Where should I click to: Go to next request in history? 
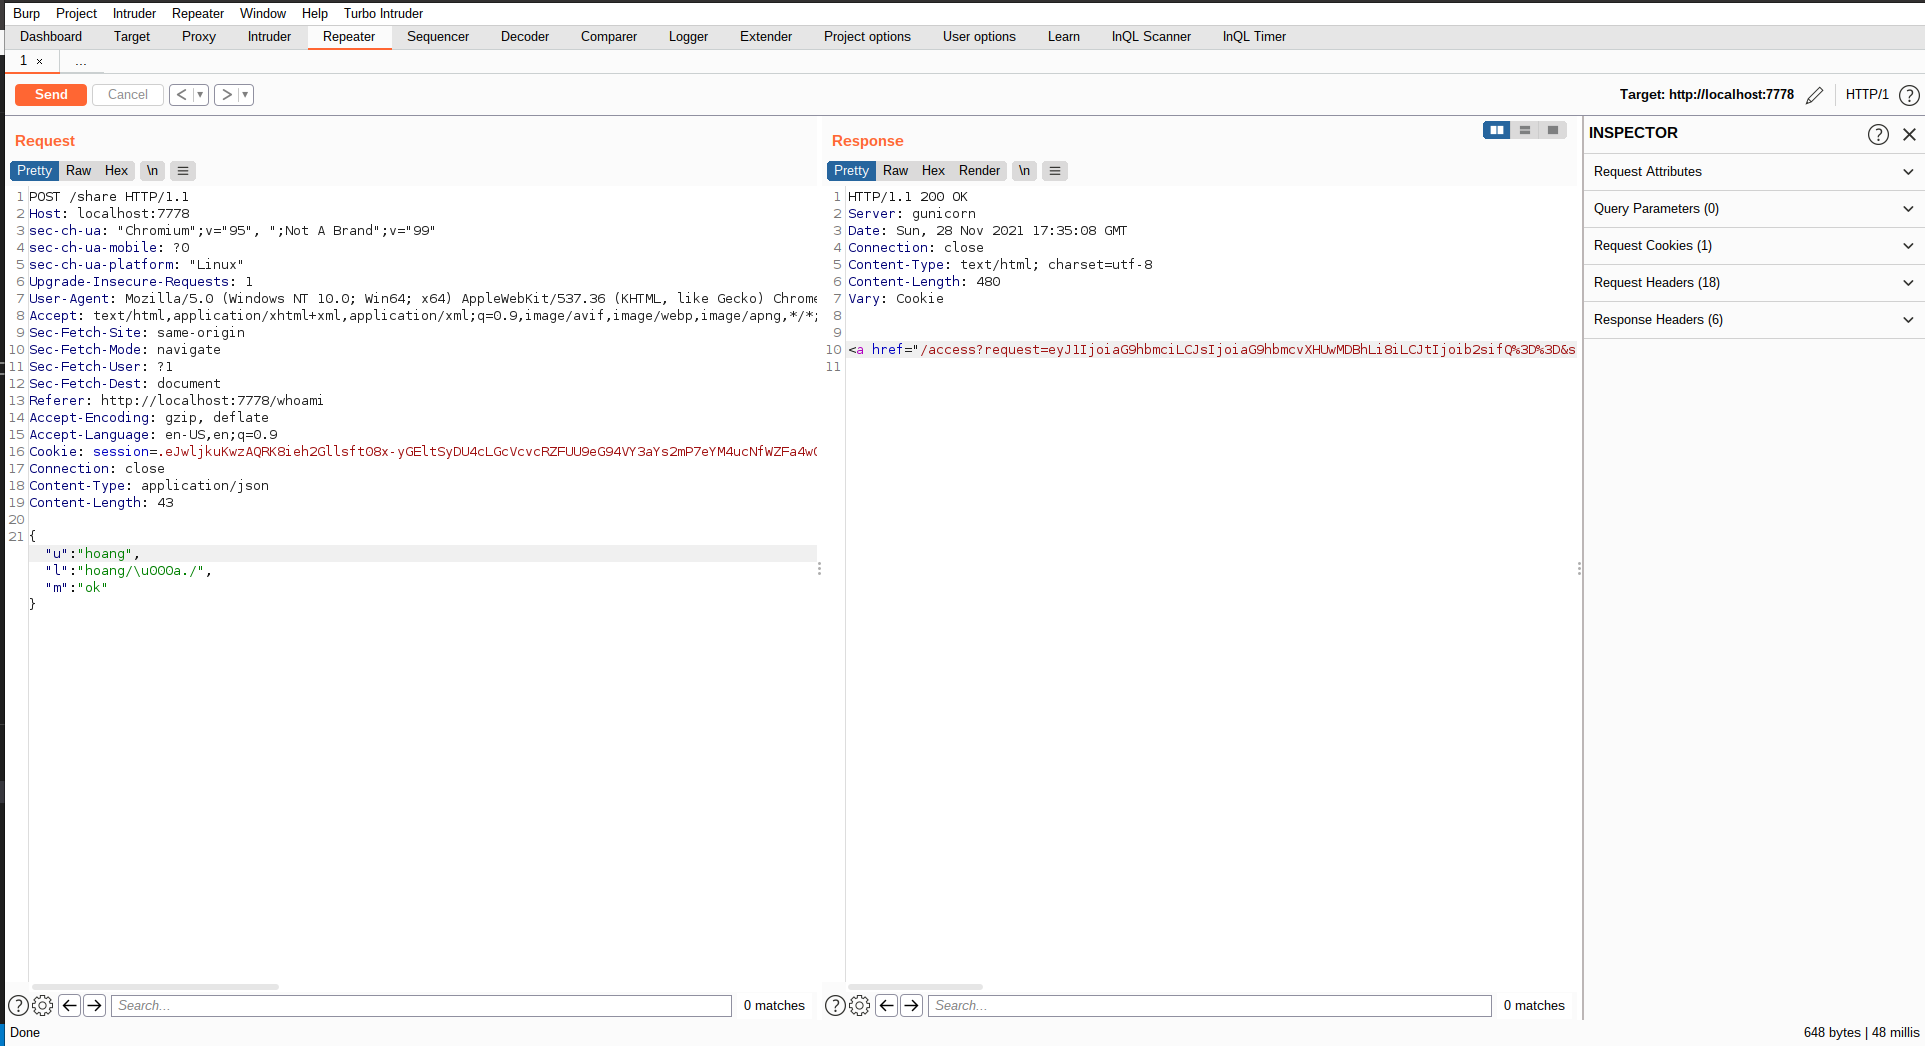[x=226, y=95]
